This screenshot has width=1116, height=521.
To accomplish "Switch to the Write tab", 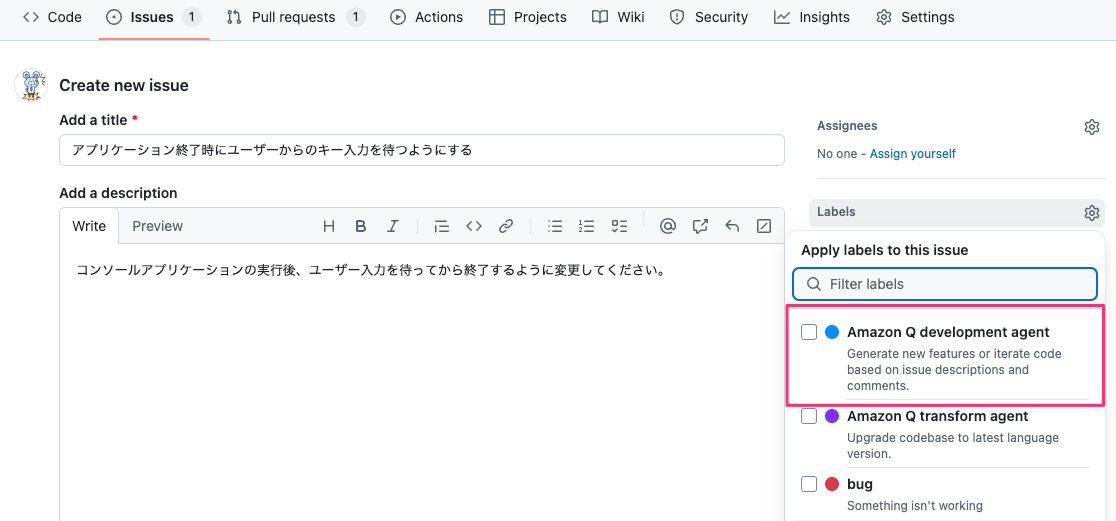I will click(x=89, y=226).
